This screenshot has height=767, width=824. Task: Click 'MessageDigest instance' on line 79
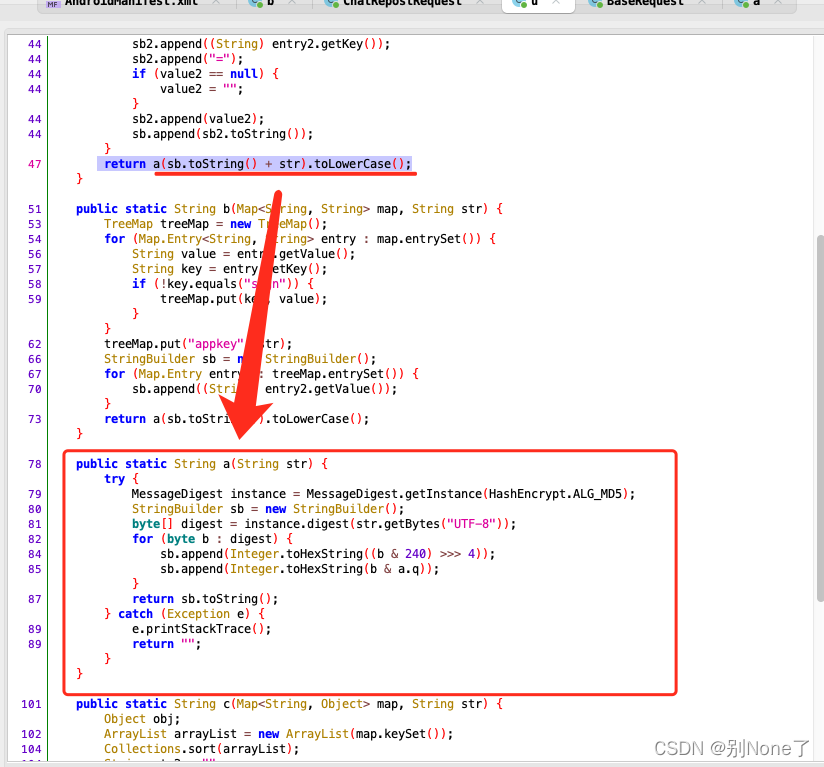[209, 494]
